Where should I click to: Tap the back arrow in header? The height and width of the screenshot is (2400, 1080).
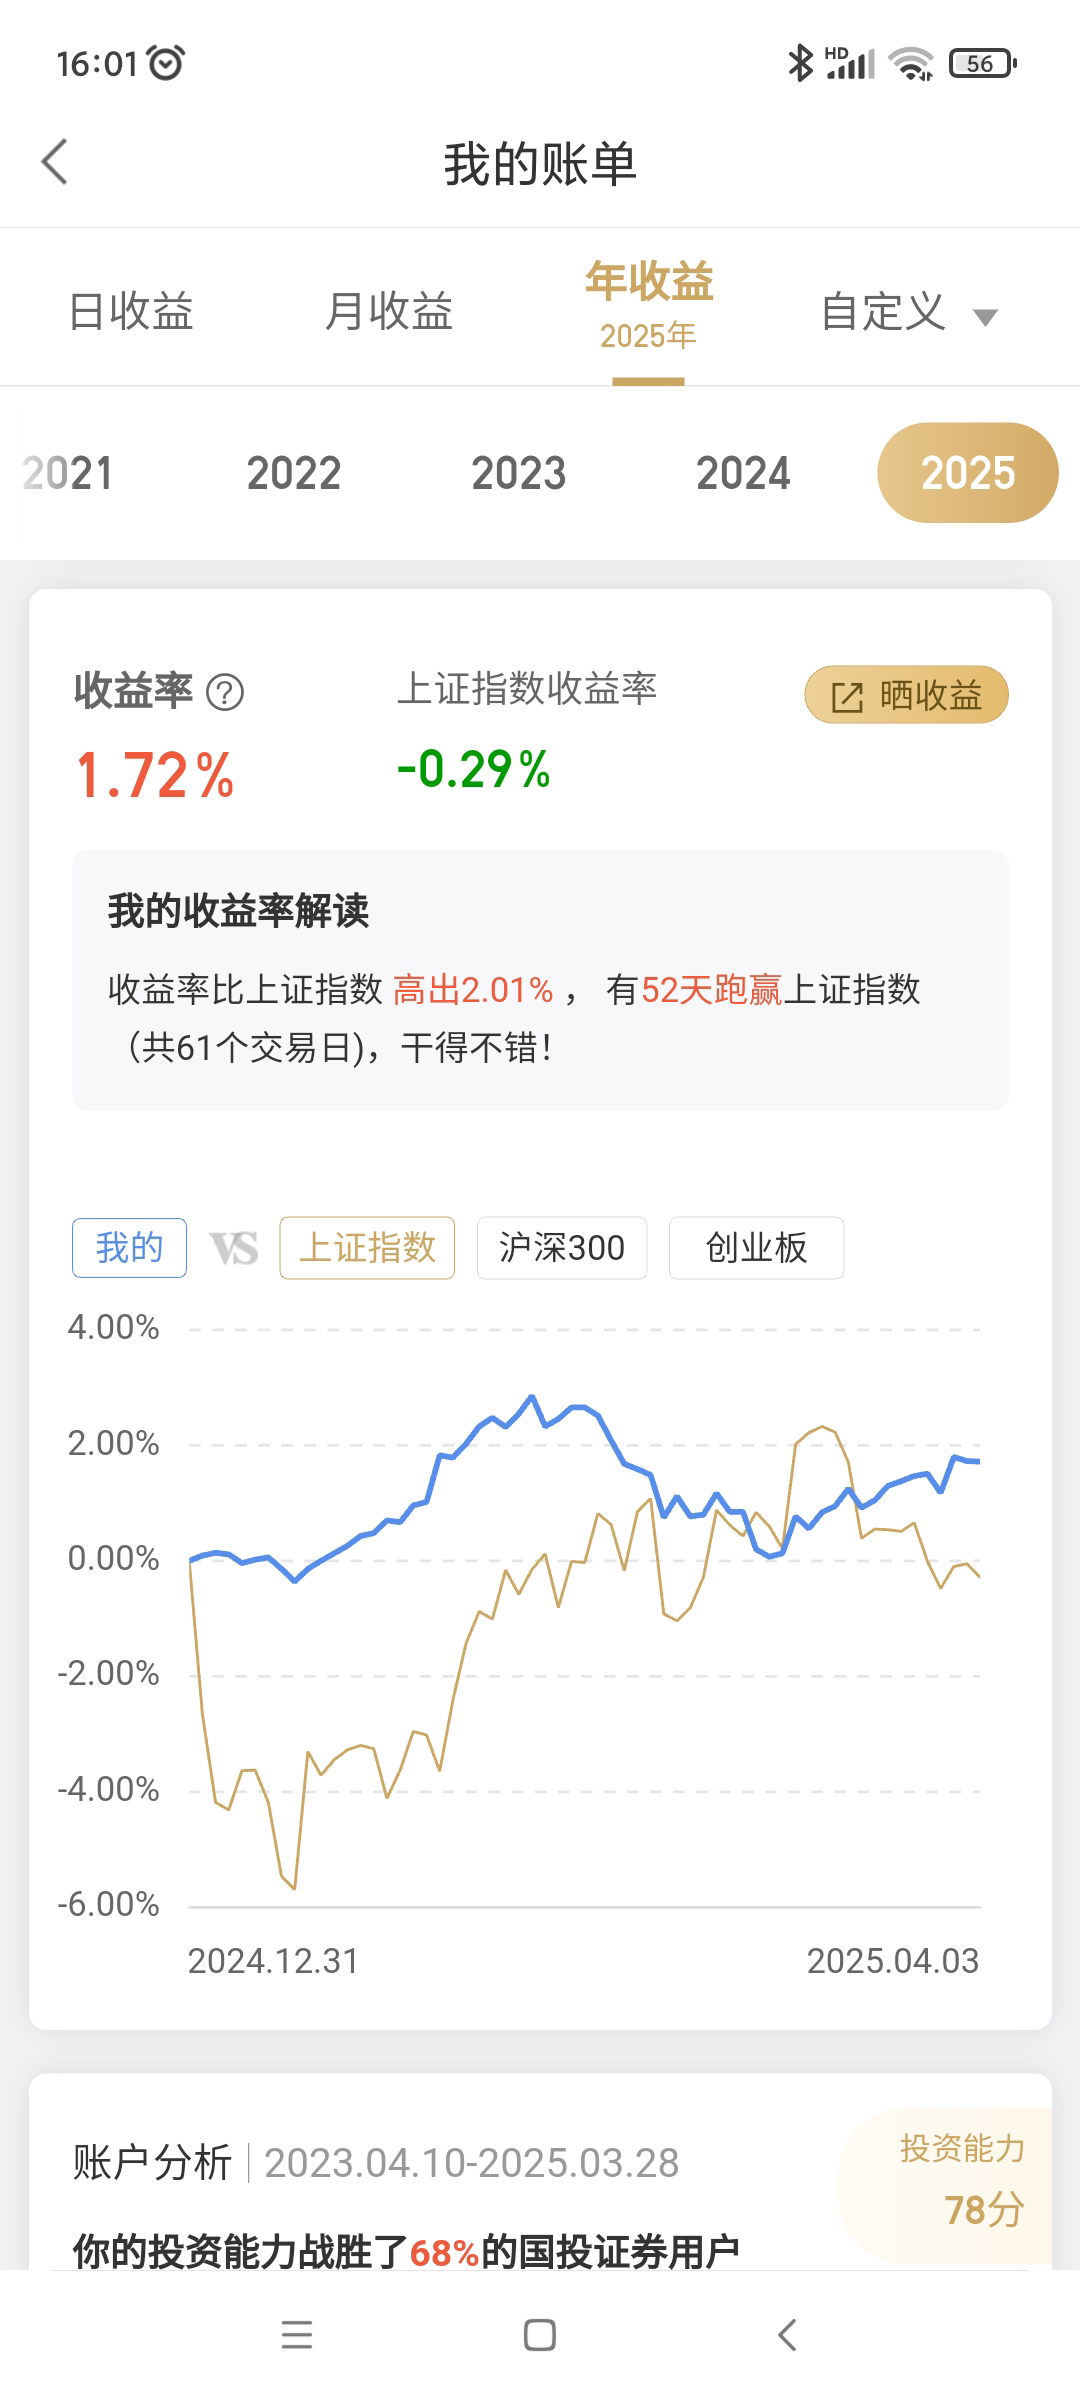[55, 162]
